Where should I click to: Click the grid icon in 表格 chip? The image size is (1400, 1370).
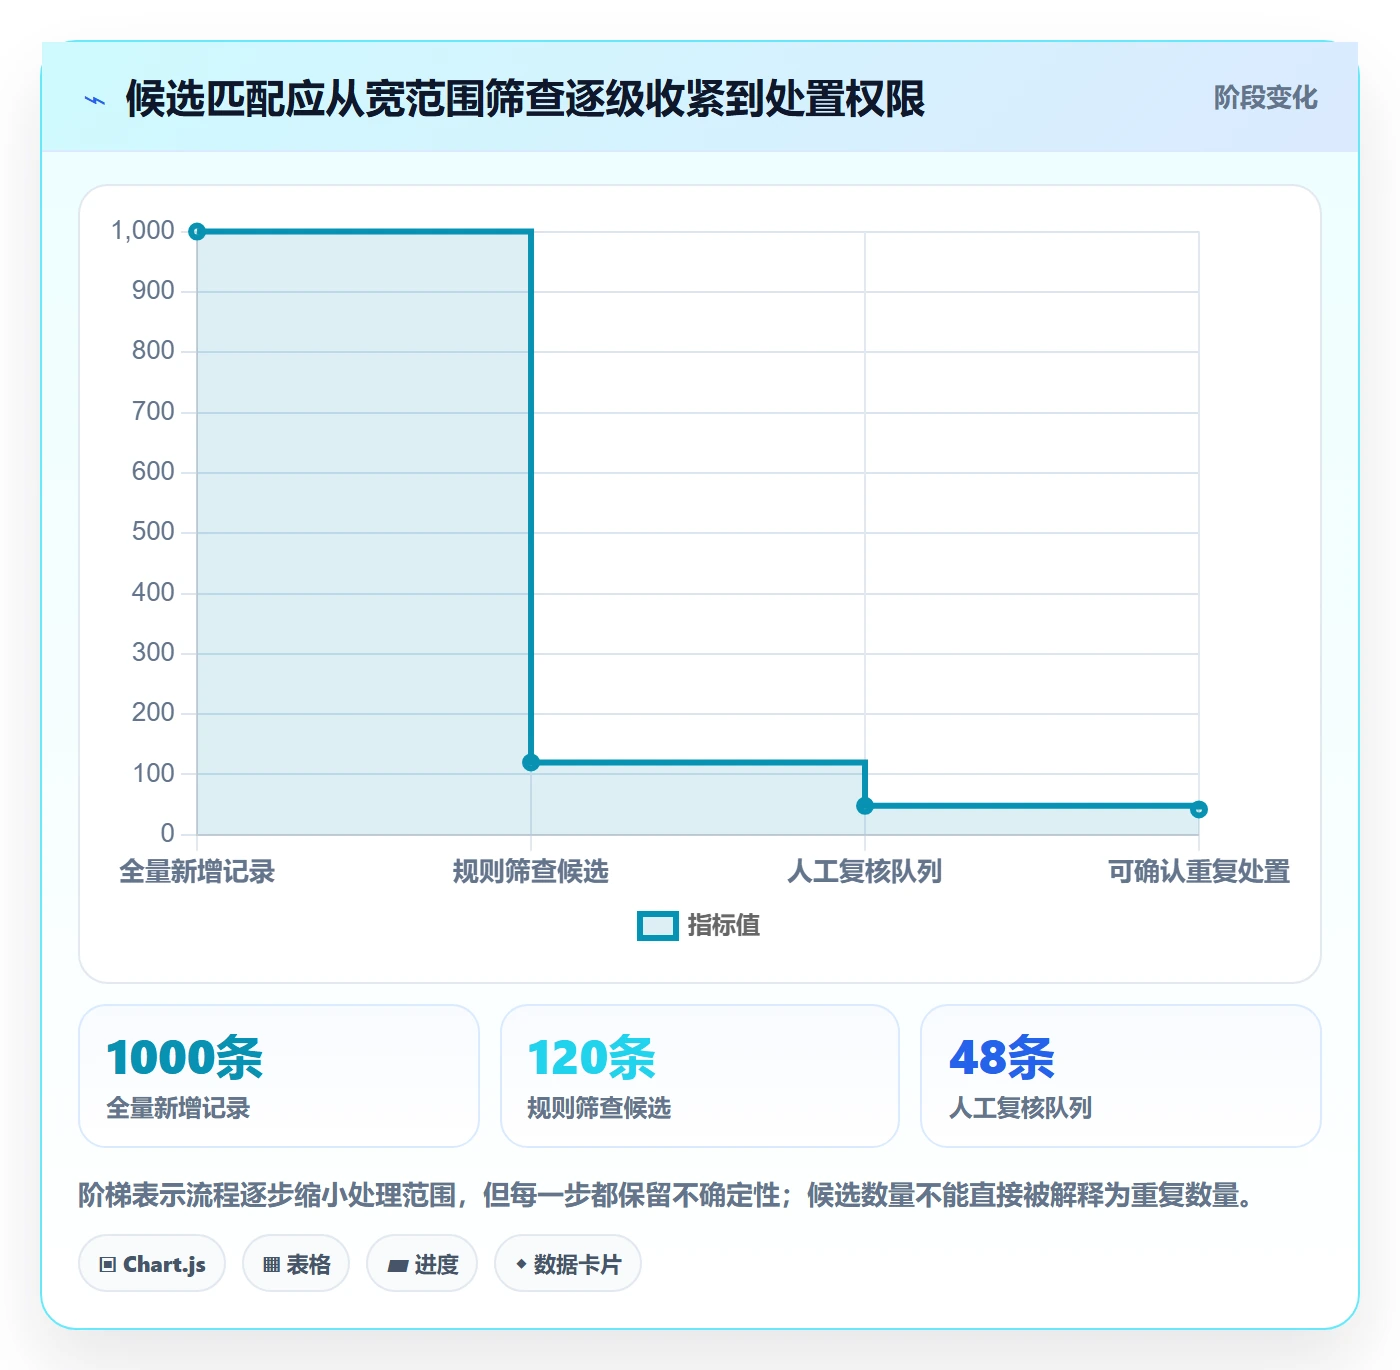point(271,1265)
